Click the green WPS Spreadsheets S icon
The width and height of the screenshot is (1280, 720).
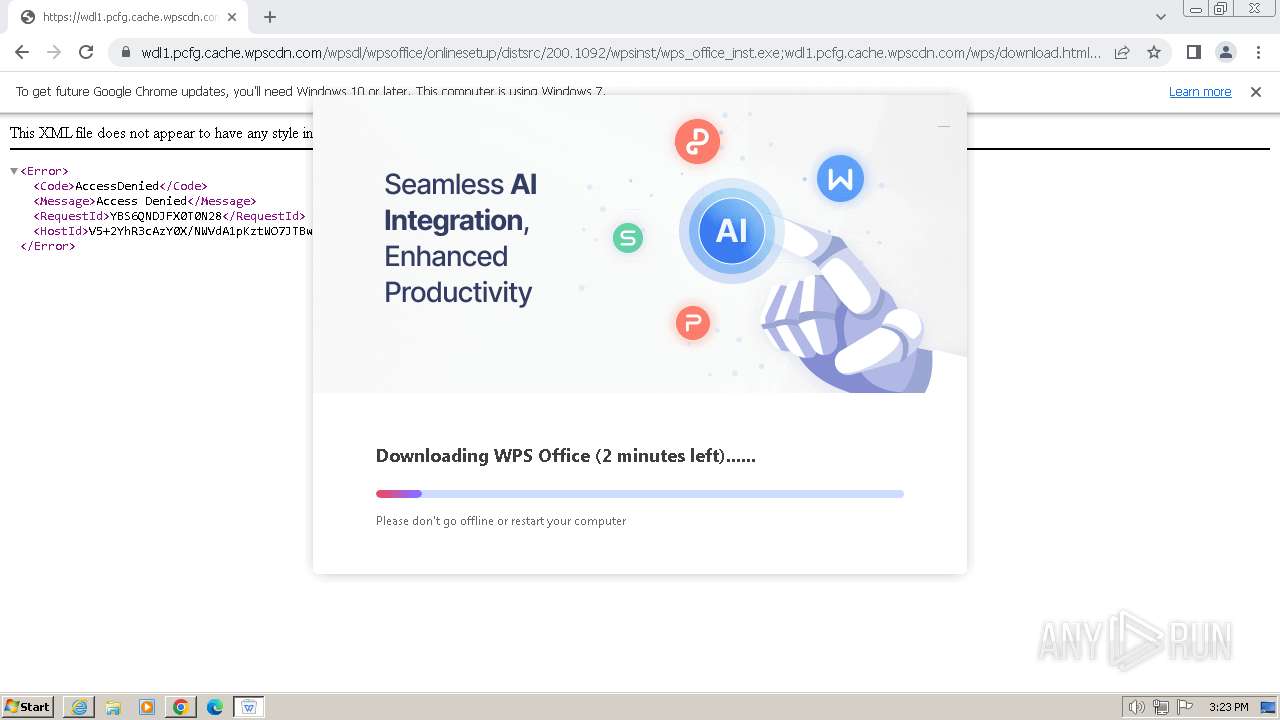tap(628, 238)
